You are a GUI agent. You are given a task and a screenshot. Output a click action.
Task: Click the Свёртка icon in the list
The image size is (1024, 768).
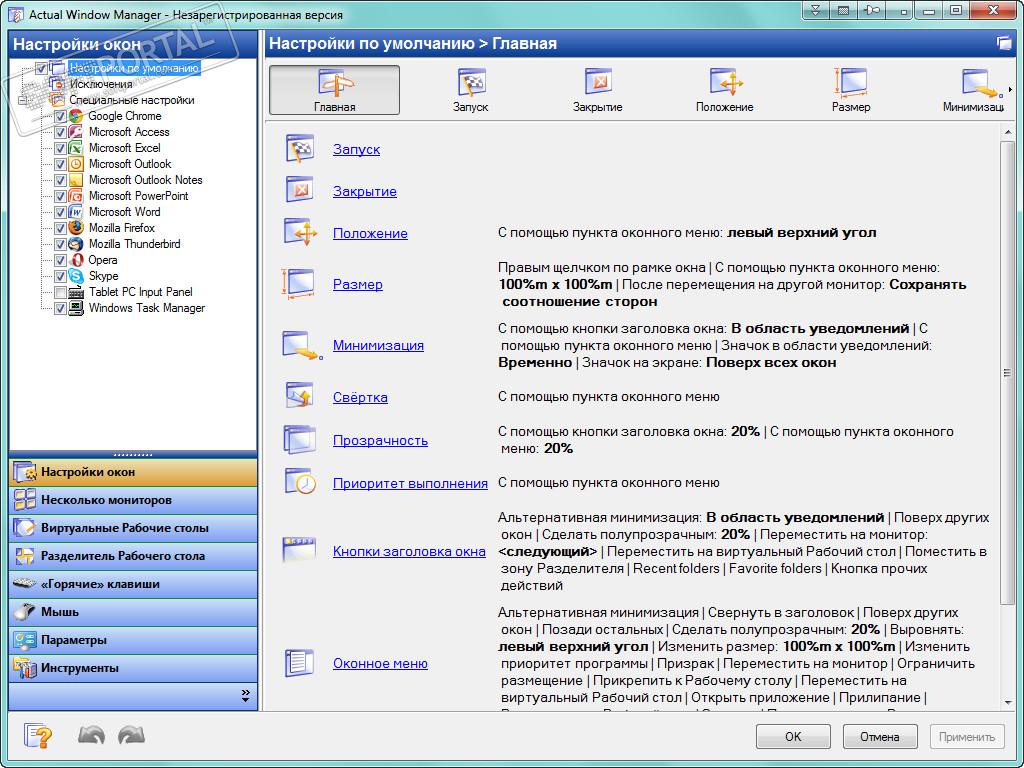pyautogui.click(x=300, y=396)
